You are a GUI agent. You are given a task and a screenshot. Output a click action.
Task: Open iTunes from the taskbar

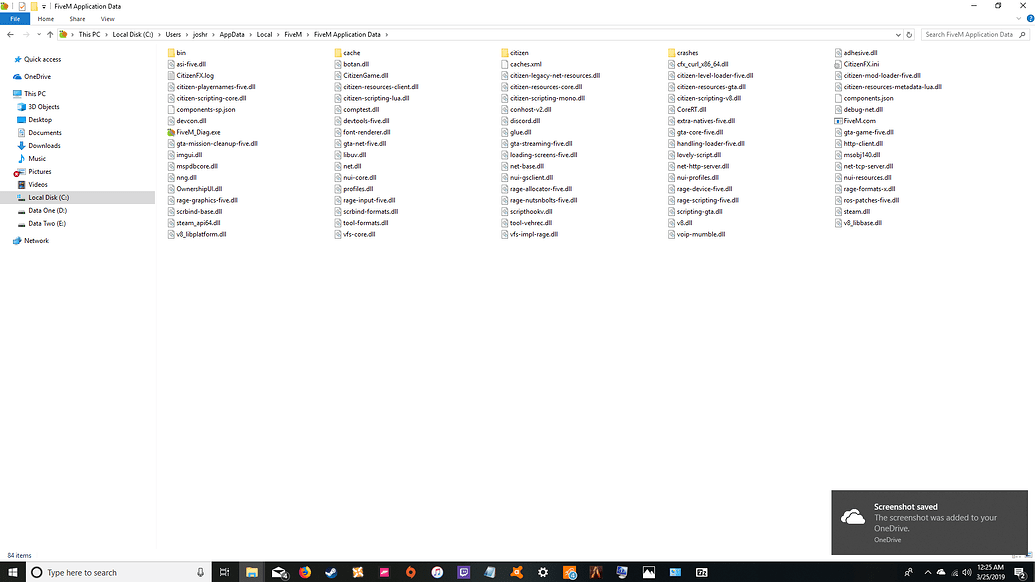[436, 571]
